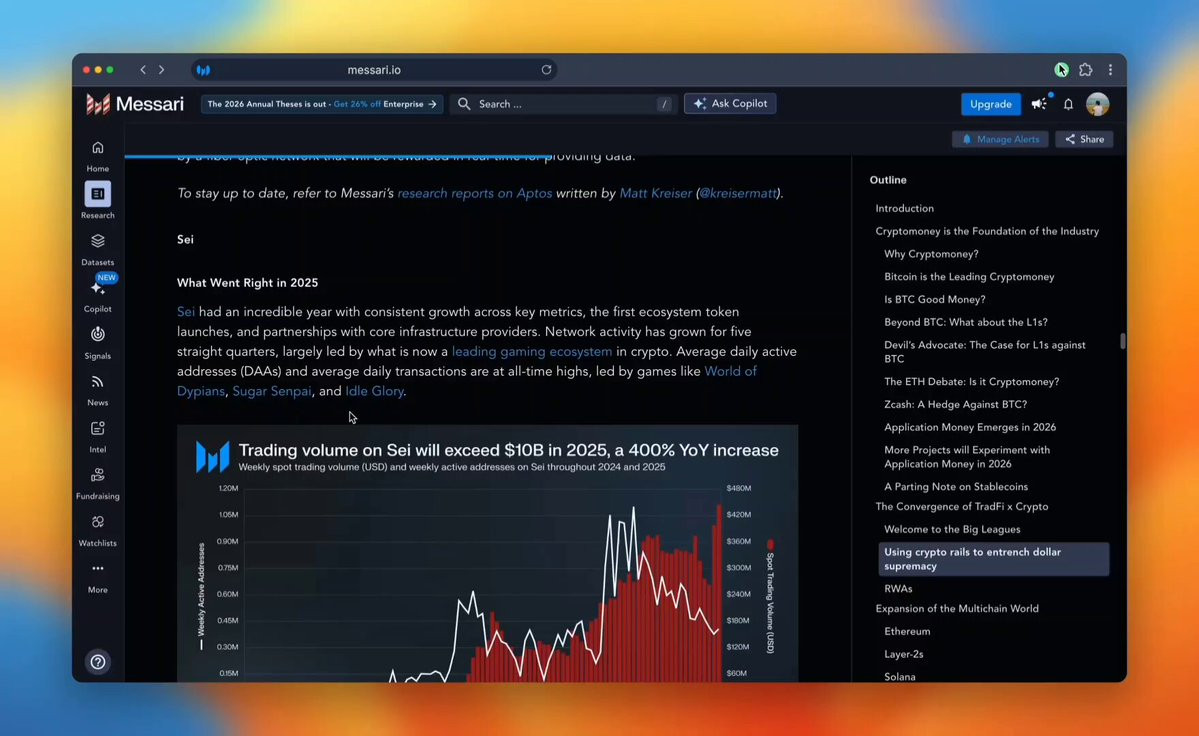Focus the Search field
The image size is (1199, 736).
(x=563, y=104)
